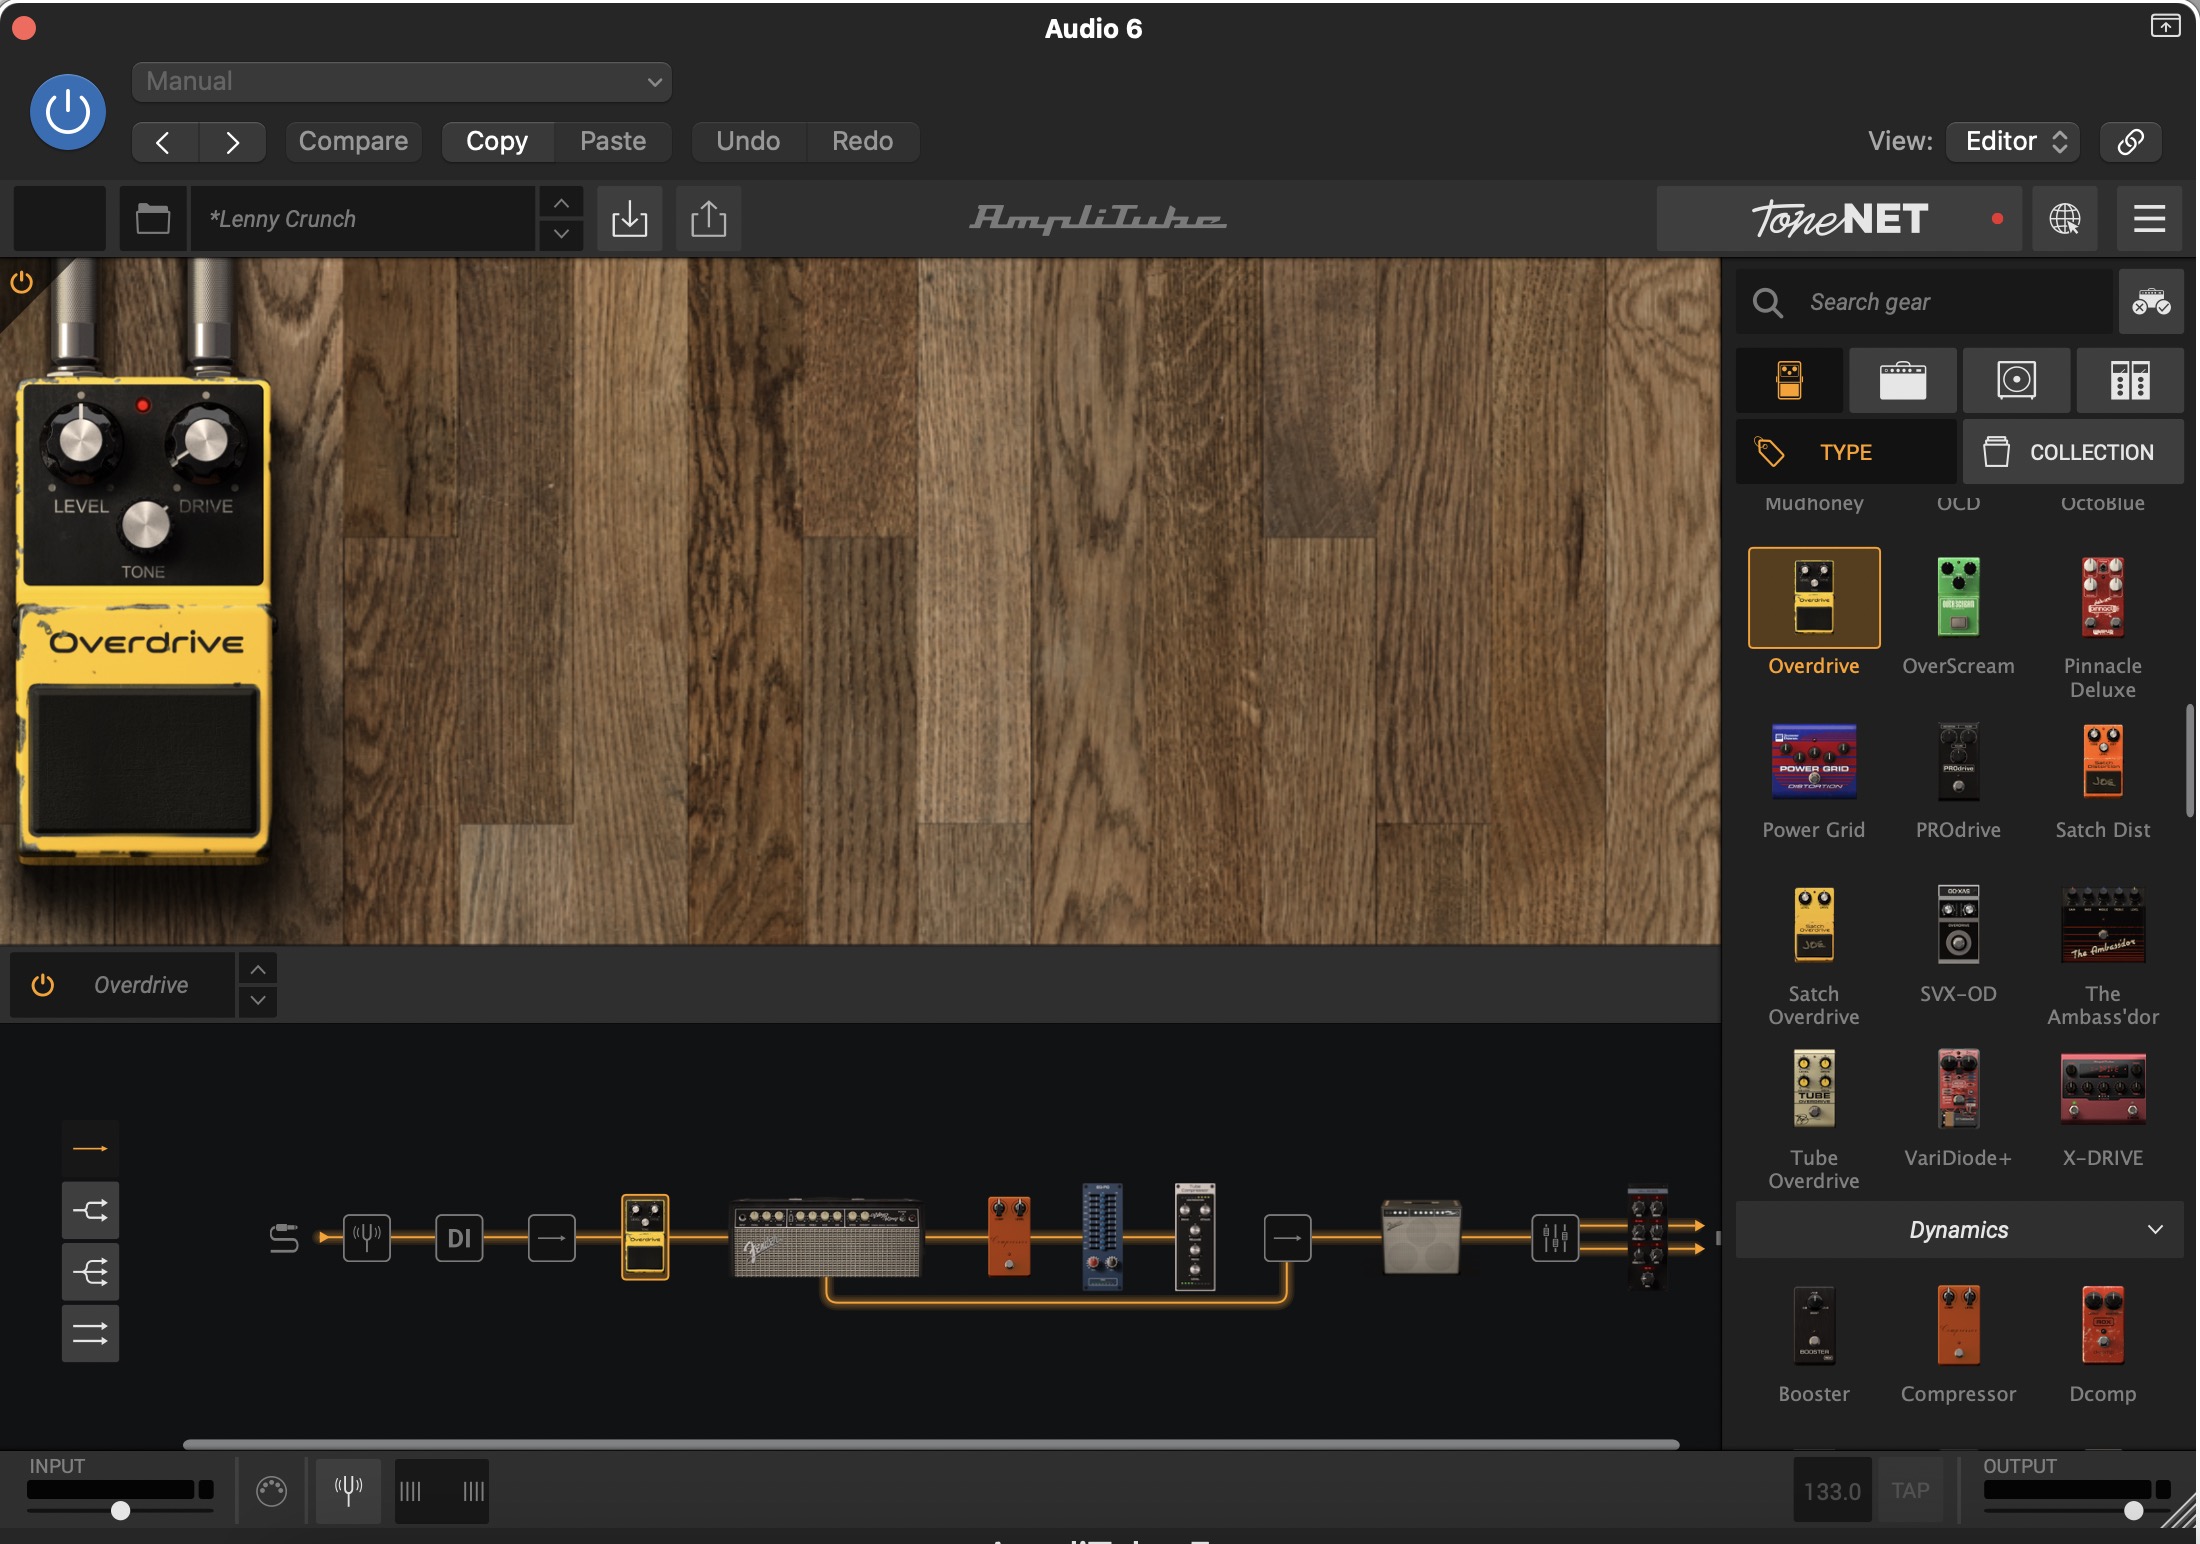
Task: Select the cabinet speaker gear tab
Action: pyautogui.click(x=2017, y=380)
